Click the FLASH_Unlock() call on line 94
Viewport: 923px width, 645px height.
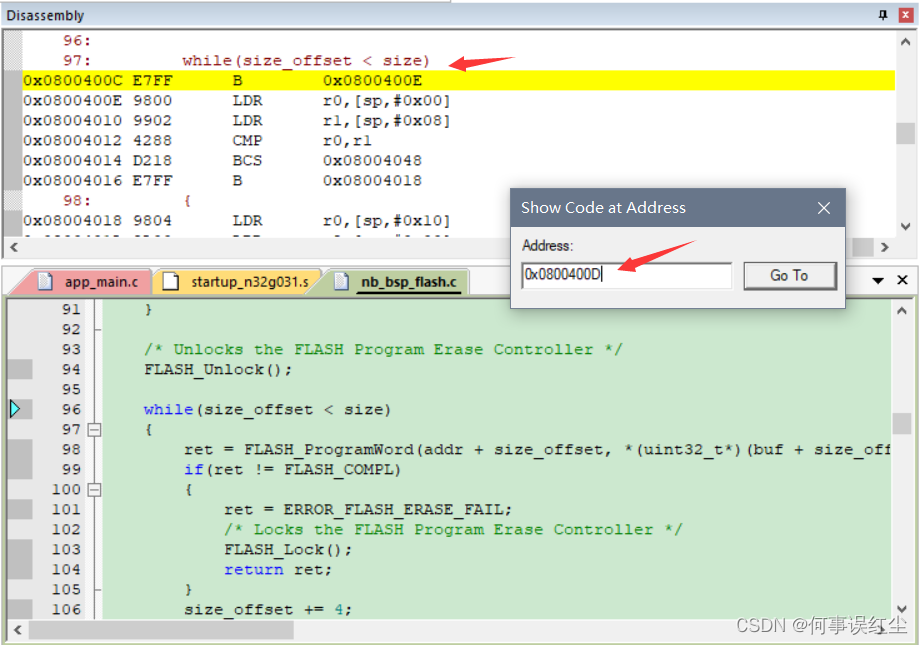[x=218, y=370]
